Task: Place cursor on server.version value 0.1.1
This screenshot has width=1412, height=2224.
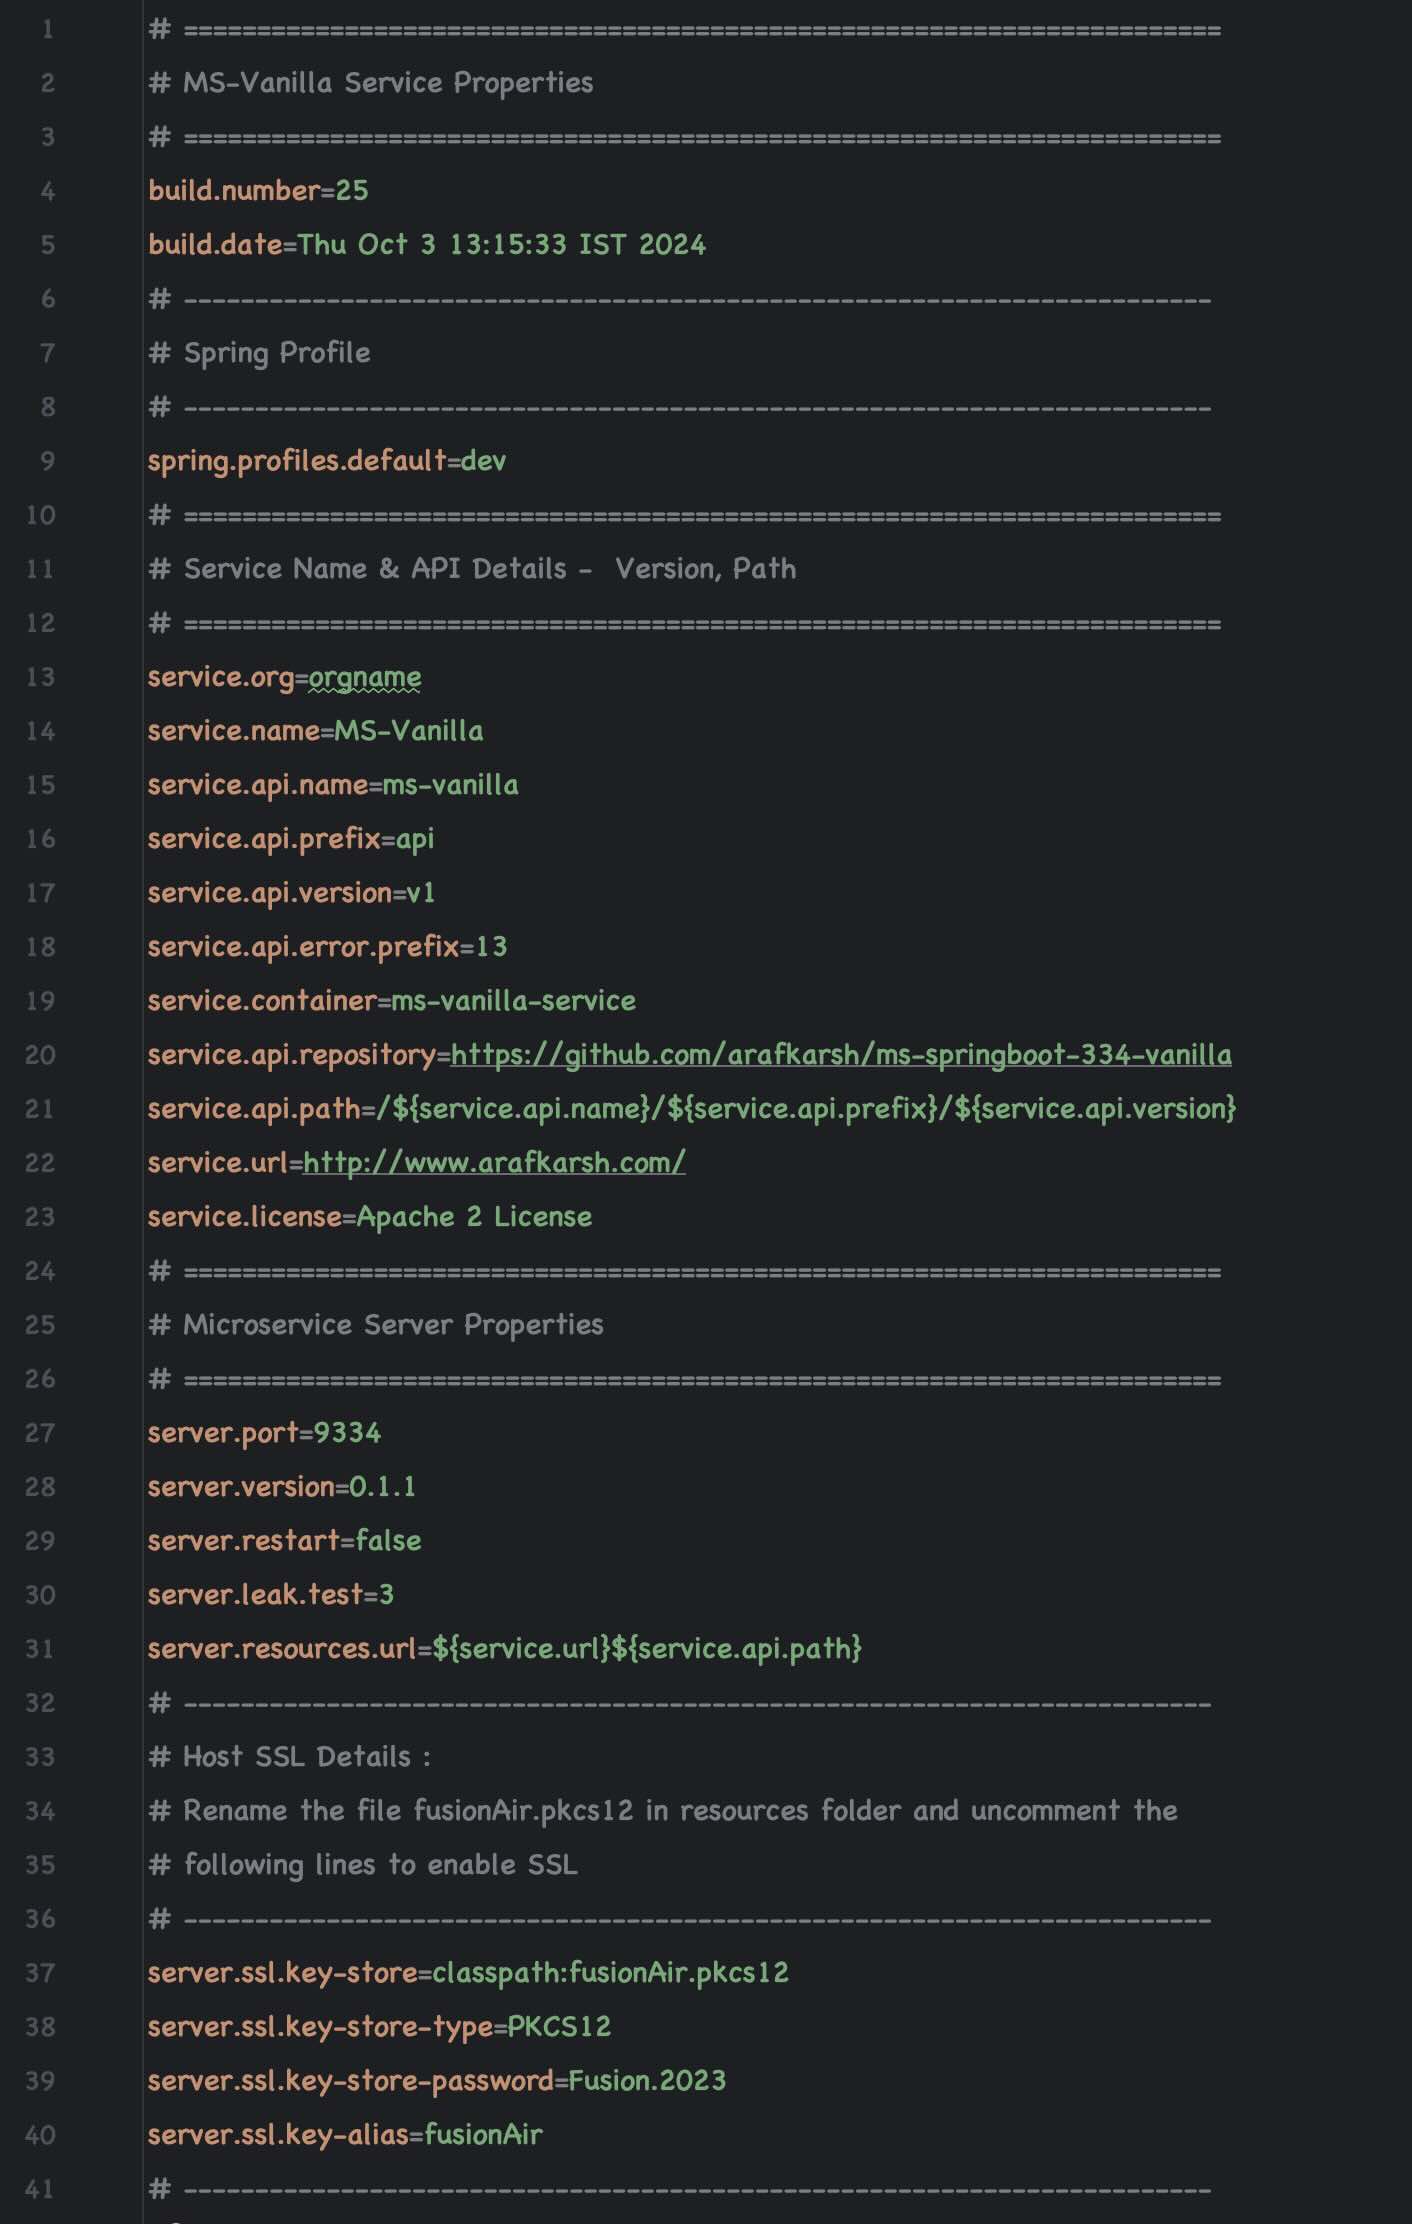Action: point(382,1486)
